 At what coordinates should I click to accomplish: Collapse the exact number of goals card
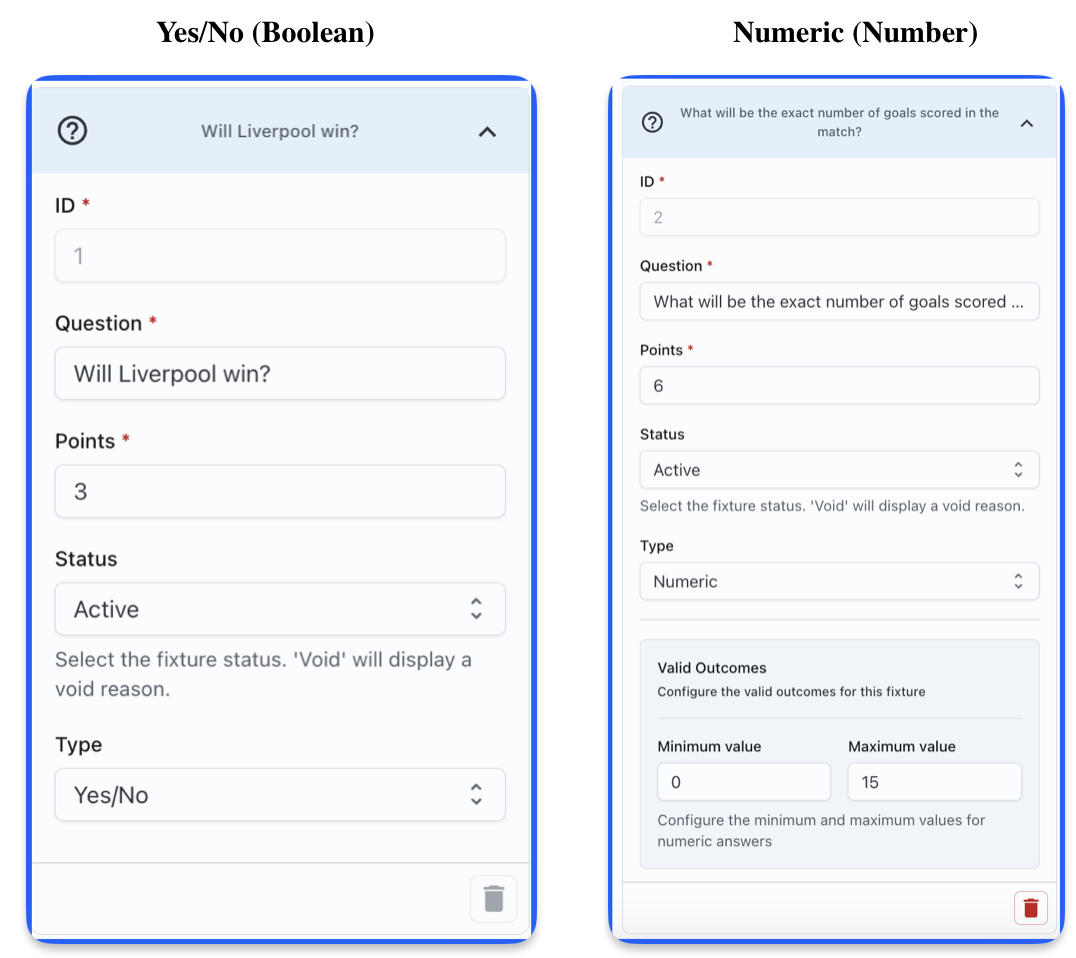tap(1026, 122)
